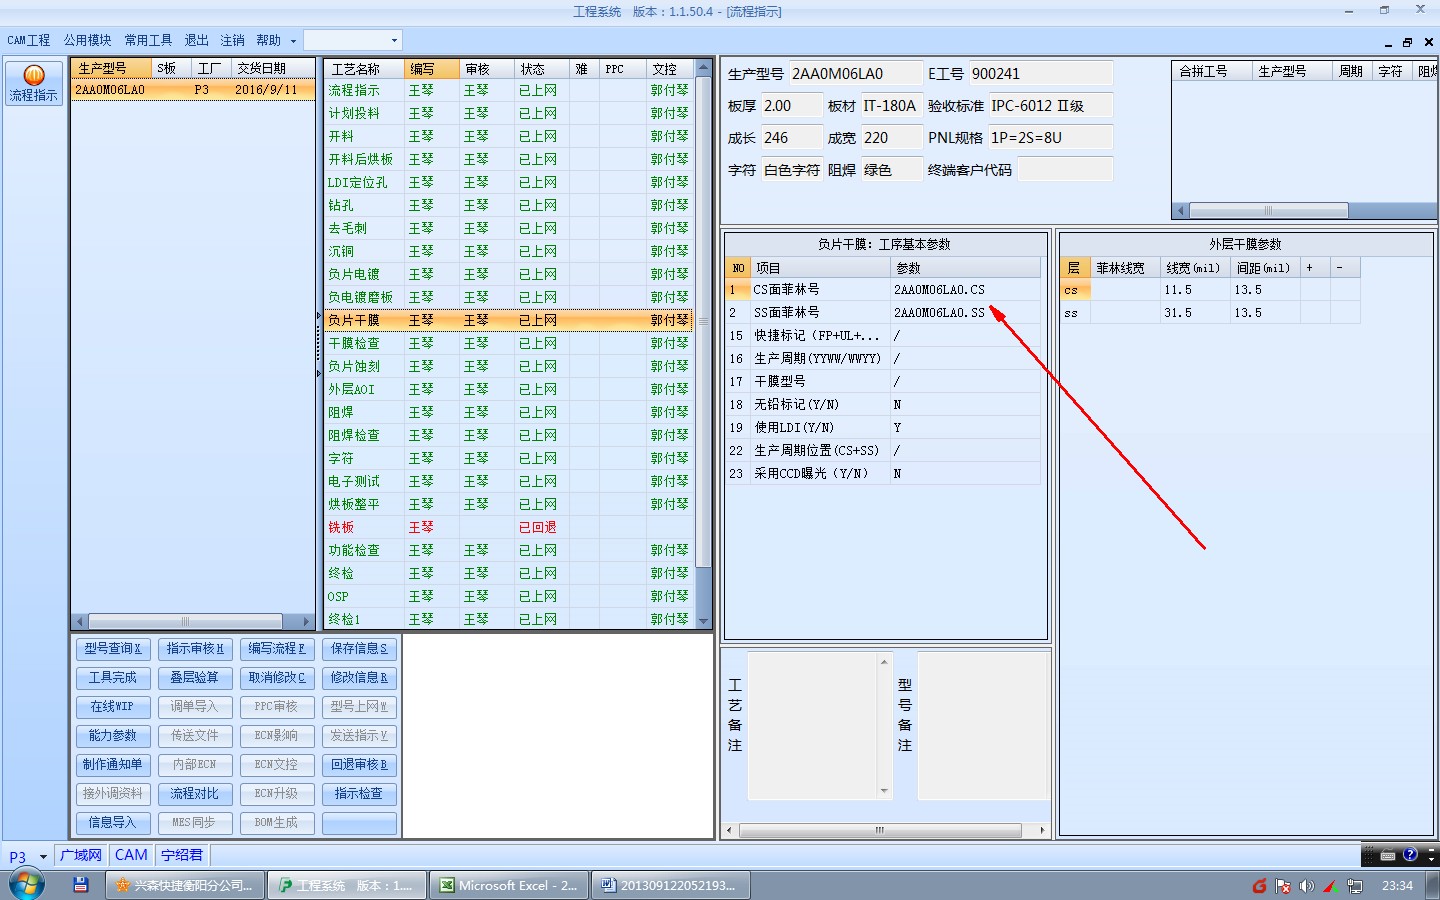Click the flag action center tray icon
The image size is (1440, 900).
pos(1283,886)
